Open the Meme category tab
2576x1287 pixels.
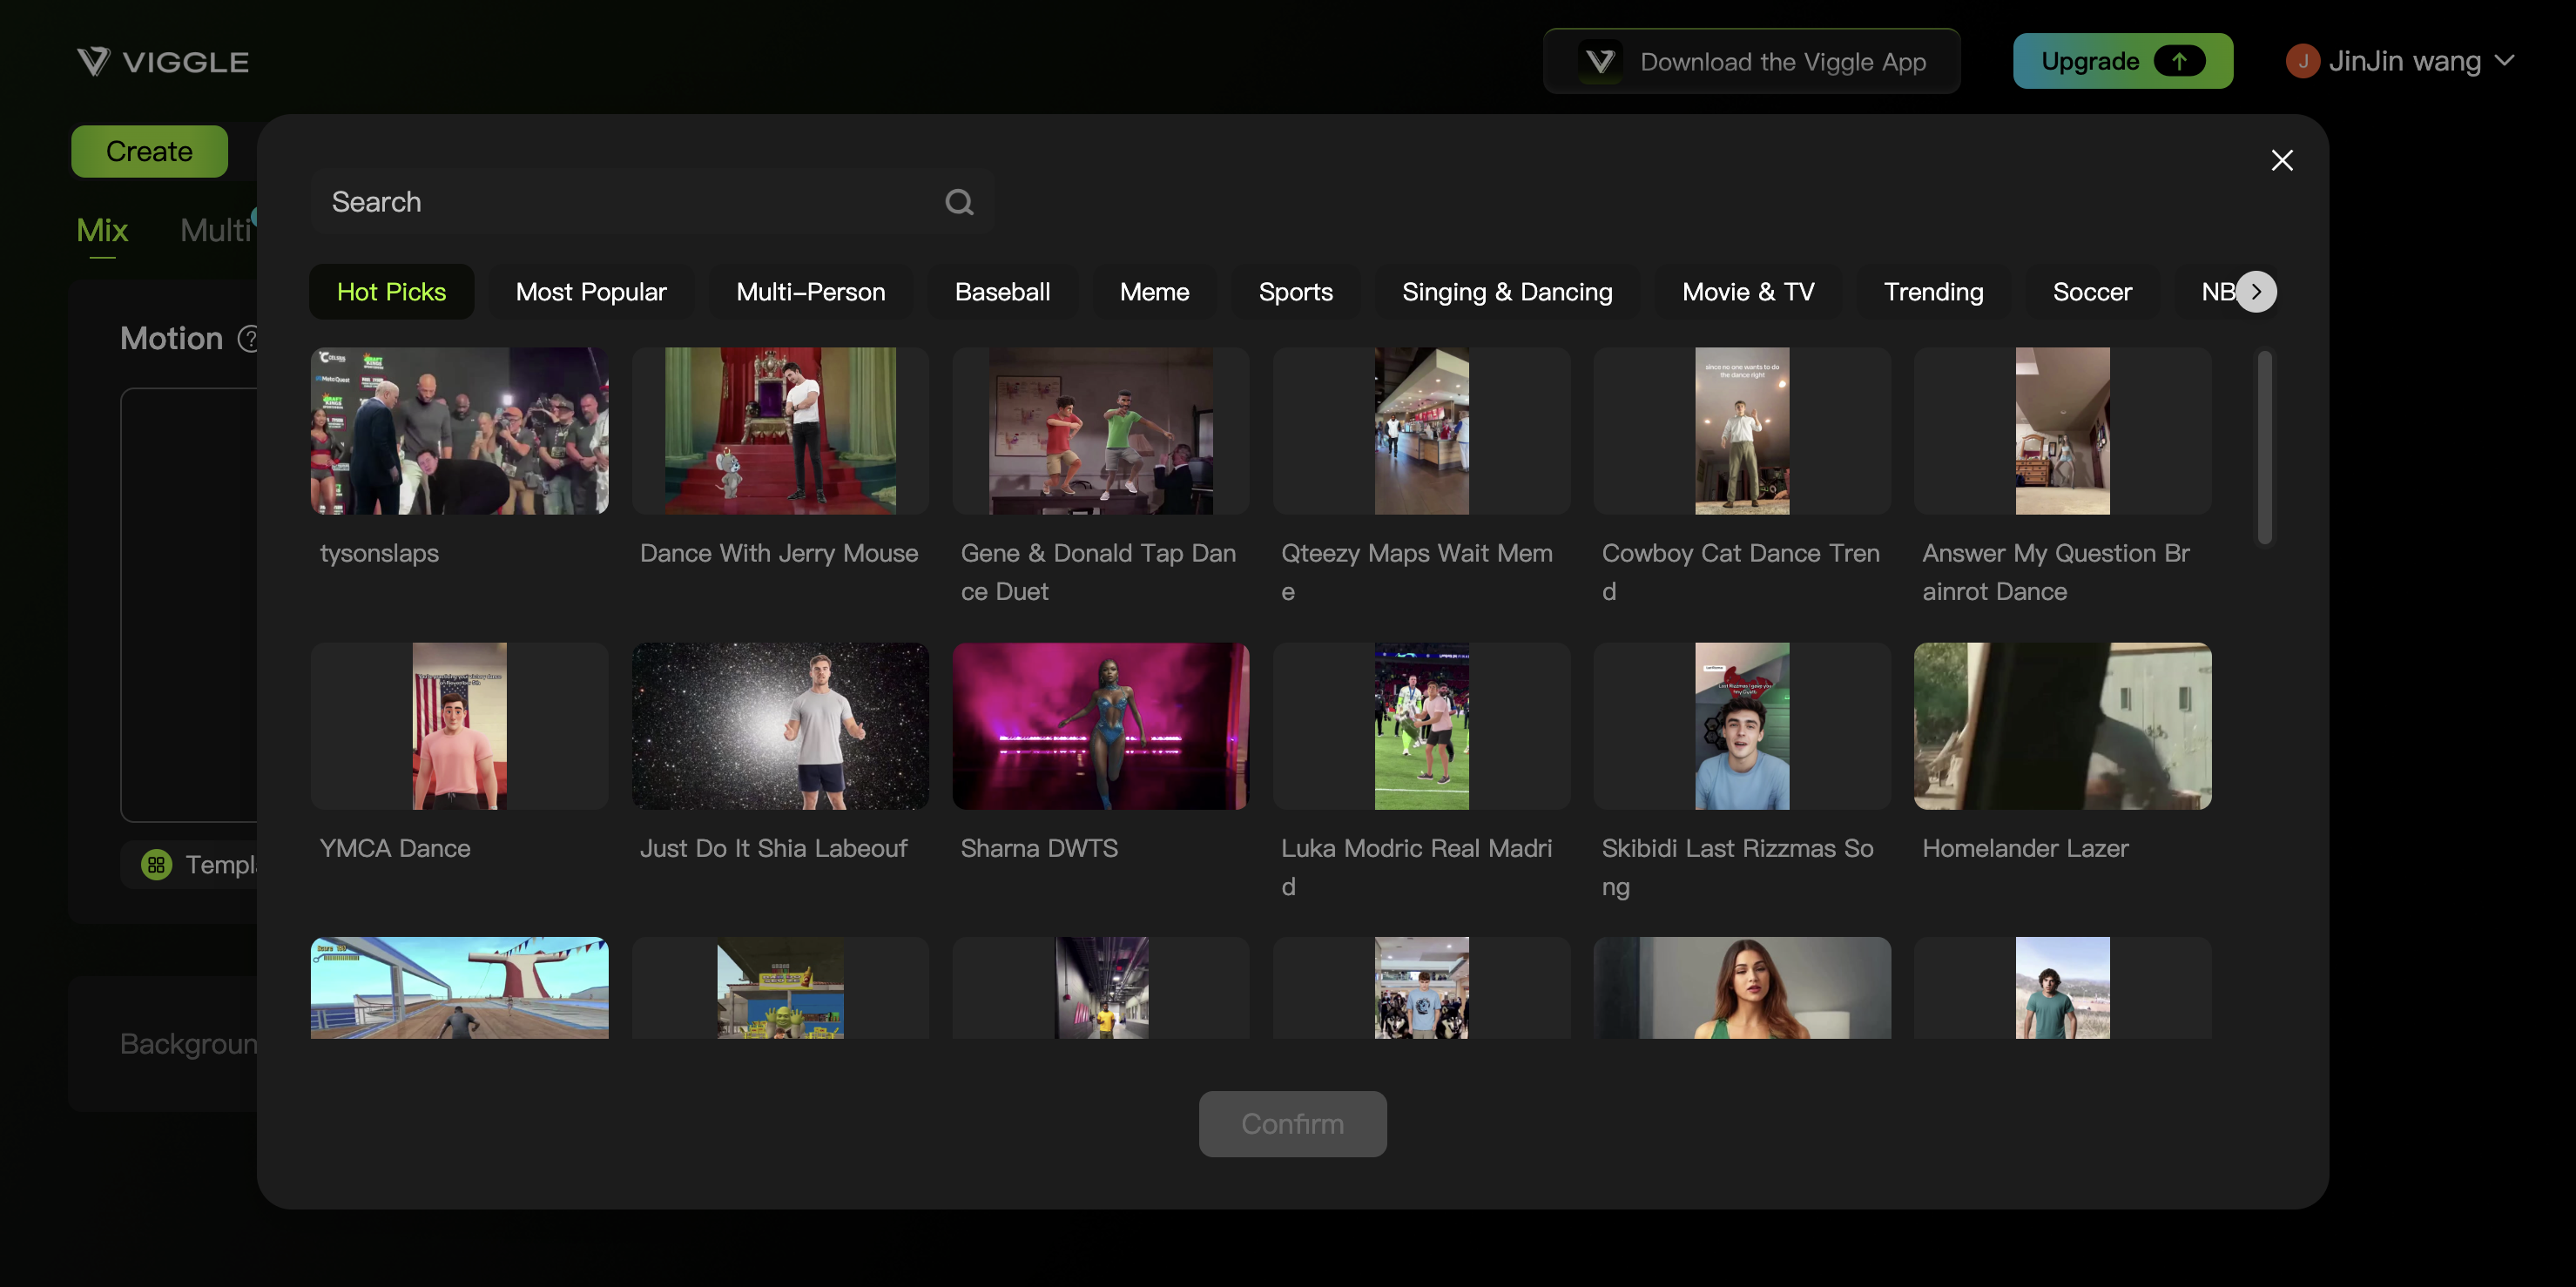point(1153,292)
